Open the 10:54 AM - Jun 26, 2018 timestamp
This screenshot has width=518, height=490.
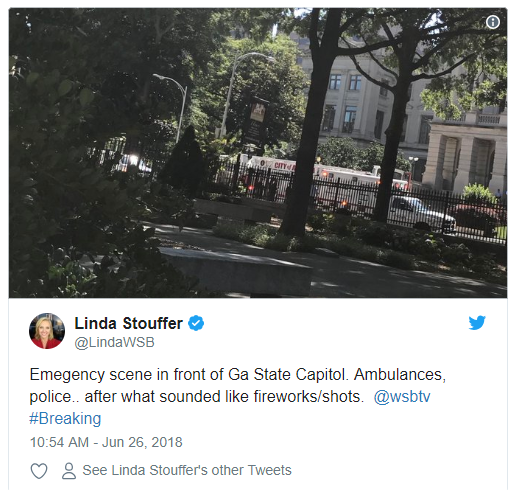[x=106, y=442]
